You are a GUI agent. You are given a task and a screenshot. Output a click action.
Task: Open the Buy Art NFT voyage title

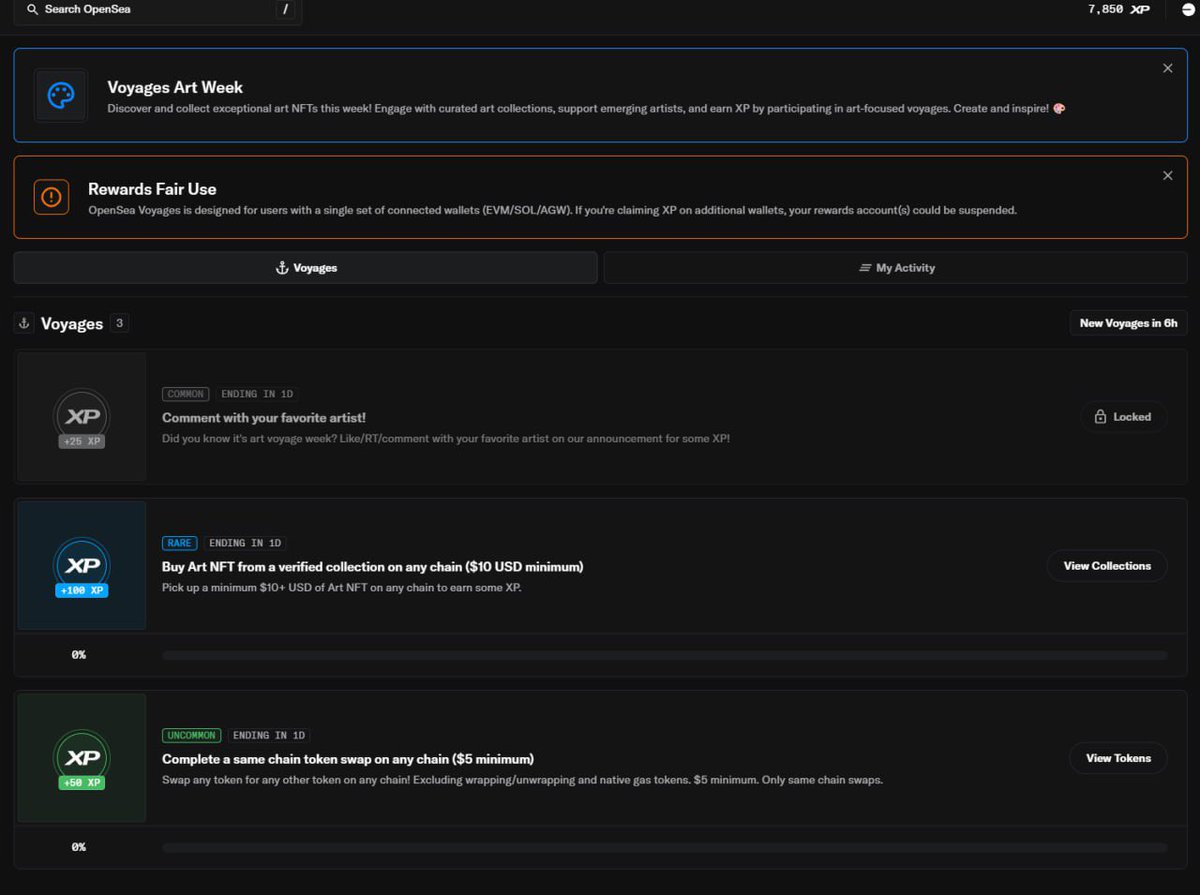pos(372,567)
